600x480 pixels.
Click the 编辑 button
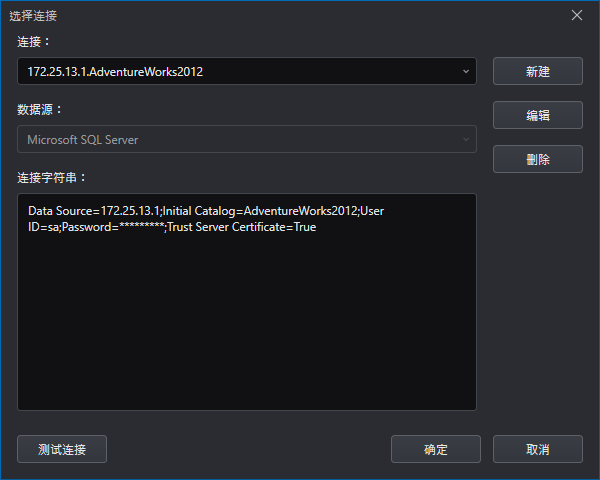[x=538, y=115]
